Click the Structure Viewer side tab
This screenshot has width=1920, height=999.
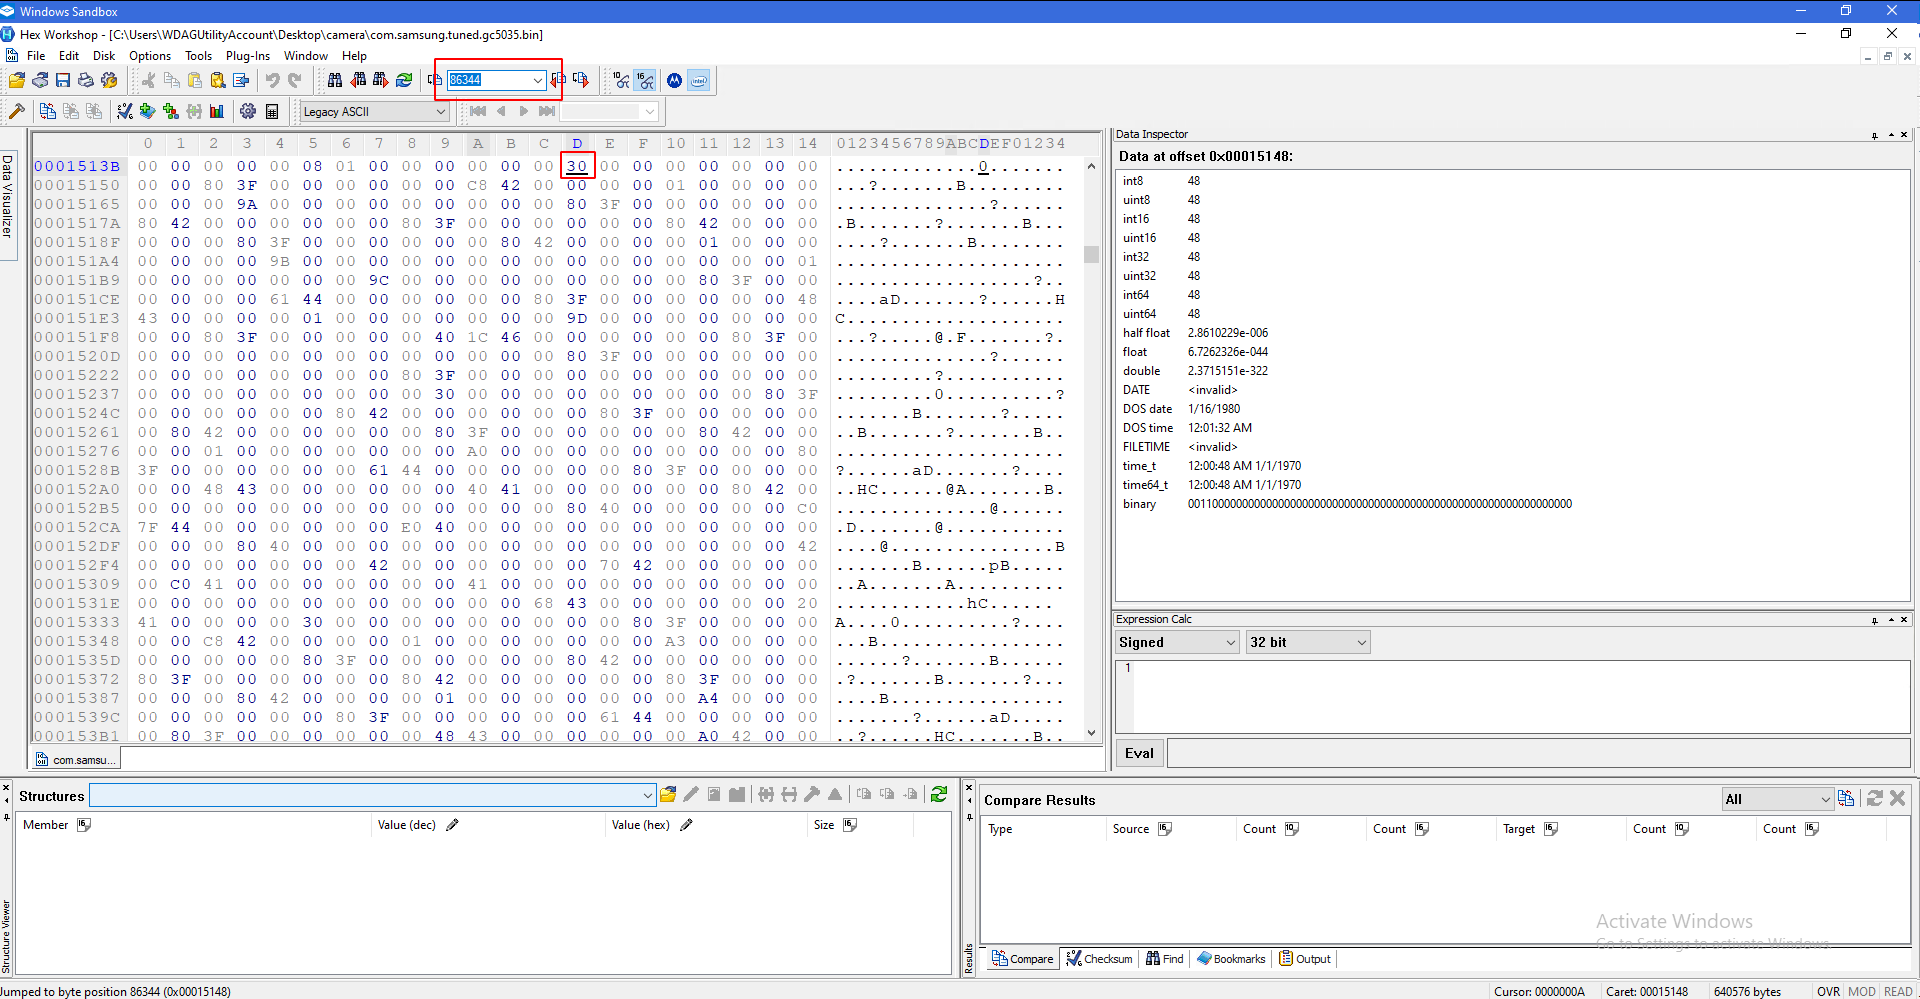pos(7,935)
